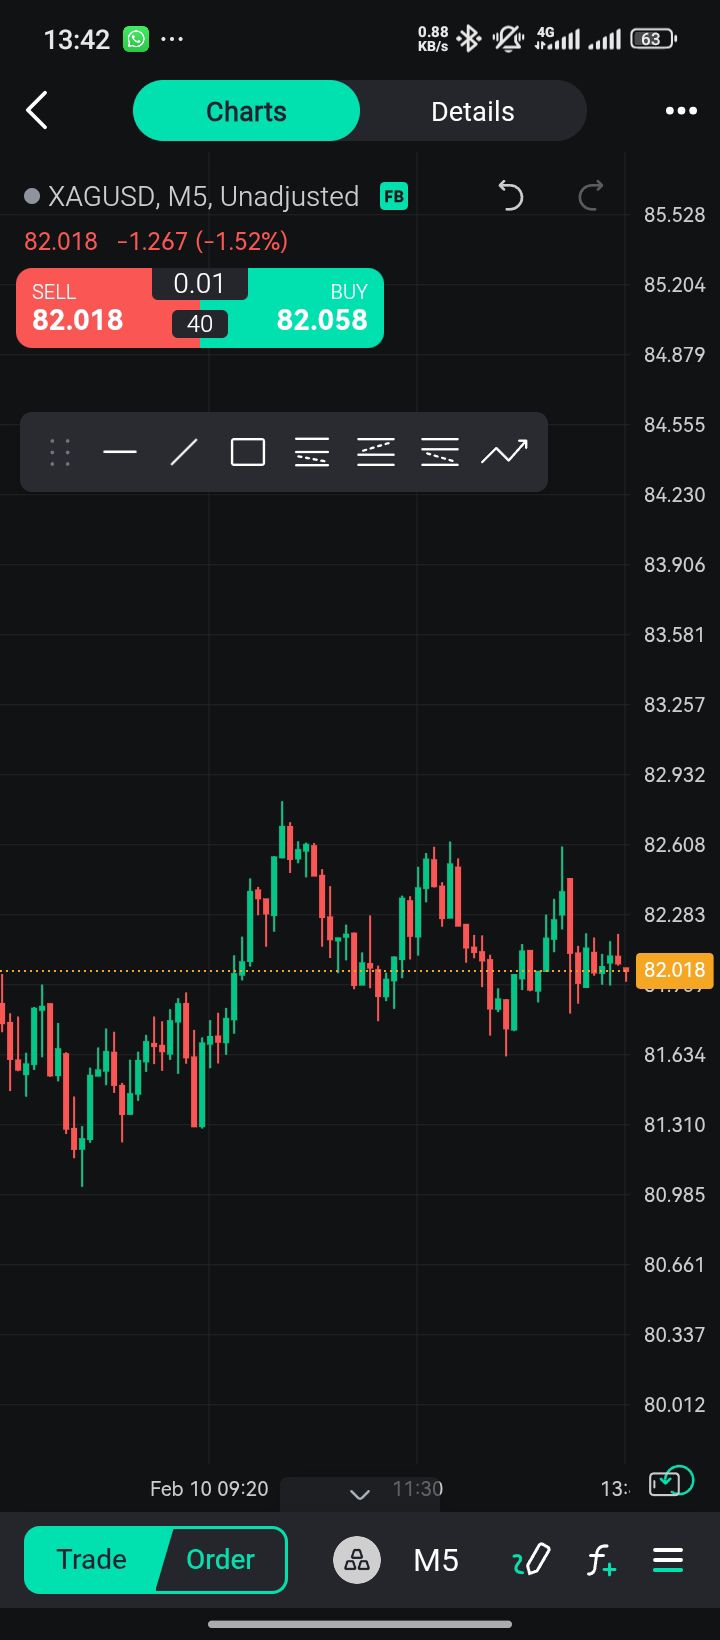This screenshot has height=1640, width=720.
Task: Toggle the pencil drawing mode
Action: pos(531,1560)
